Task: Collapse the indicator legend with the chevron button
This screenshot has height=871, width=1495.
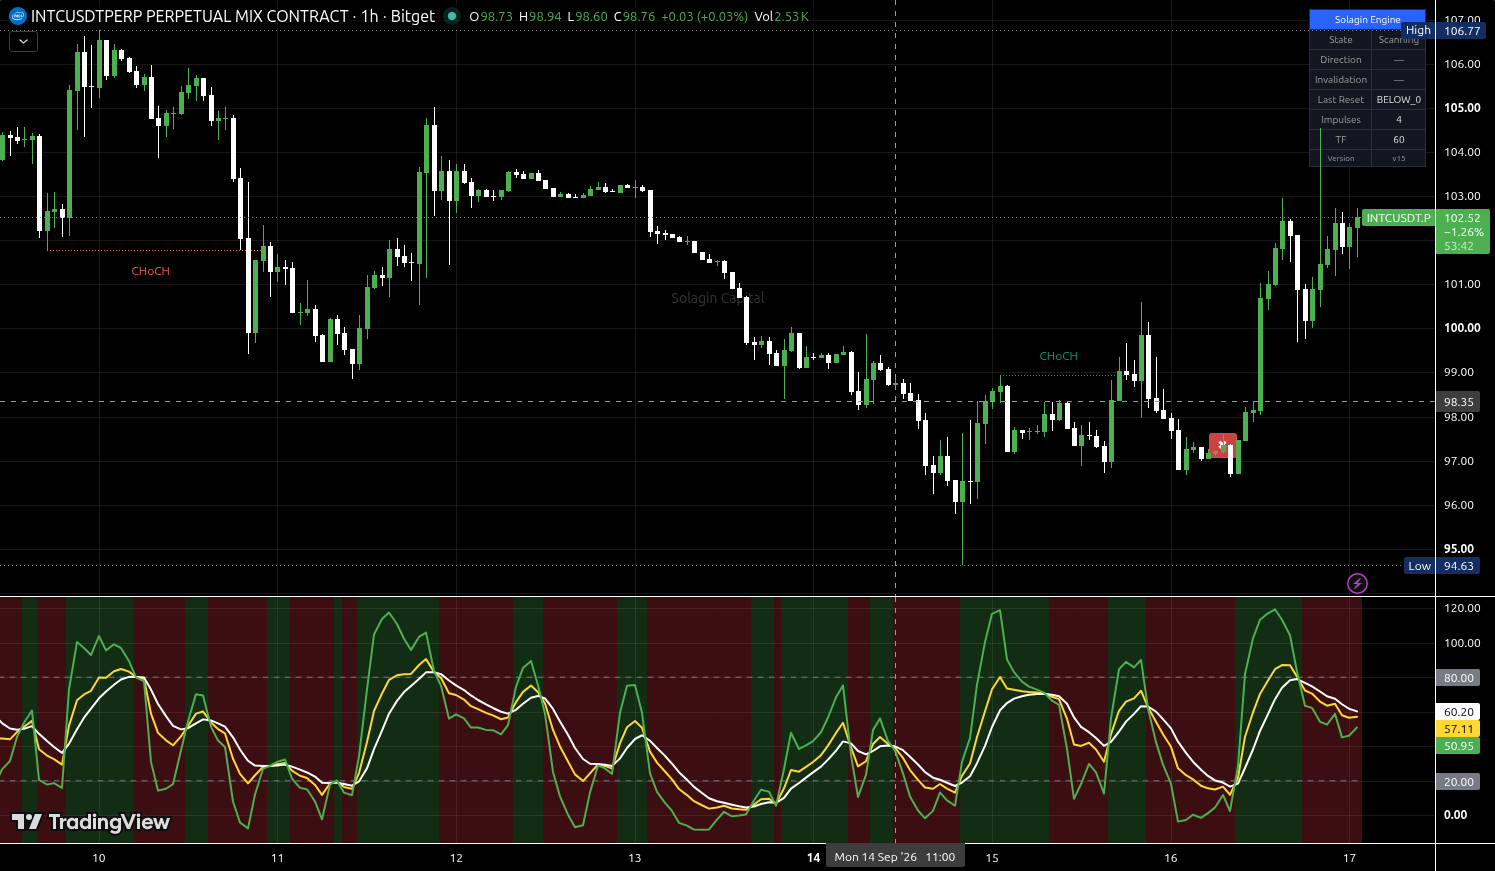Action: (x=23, y=42)
